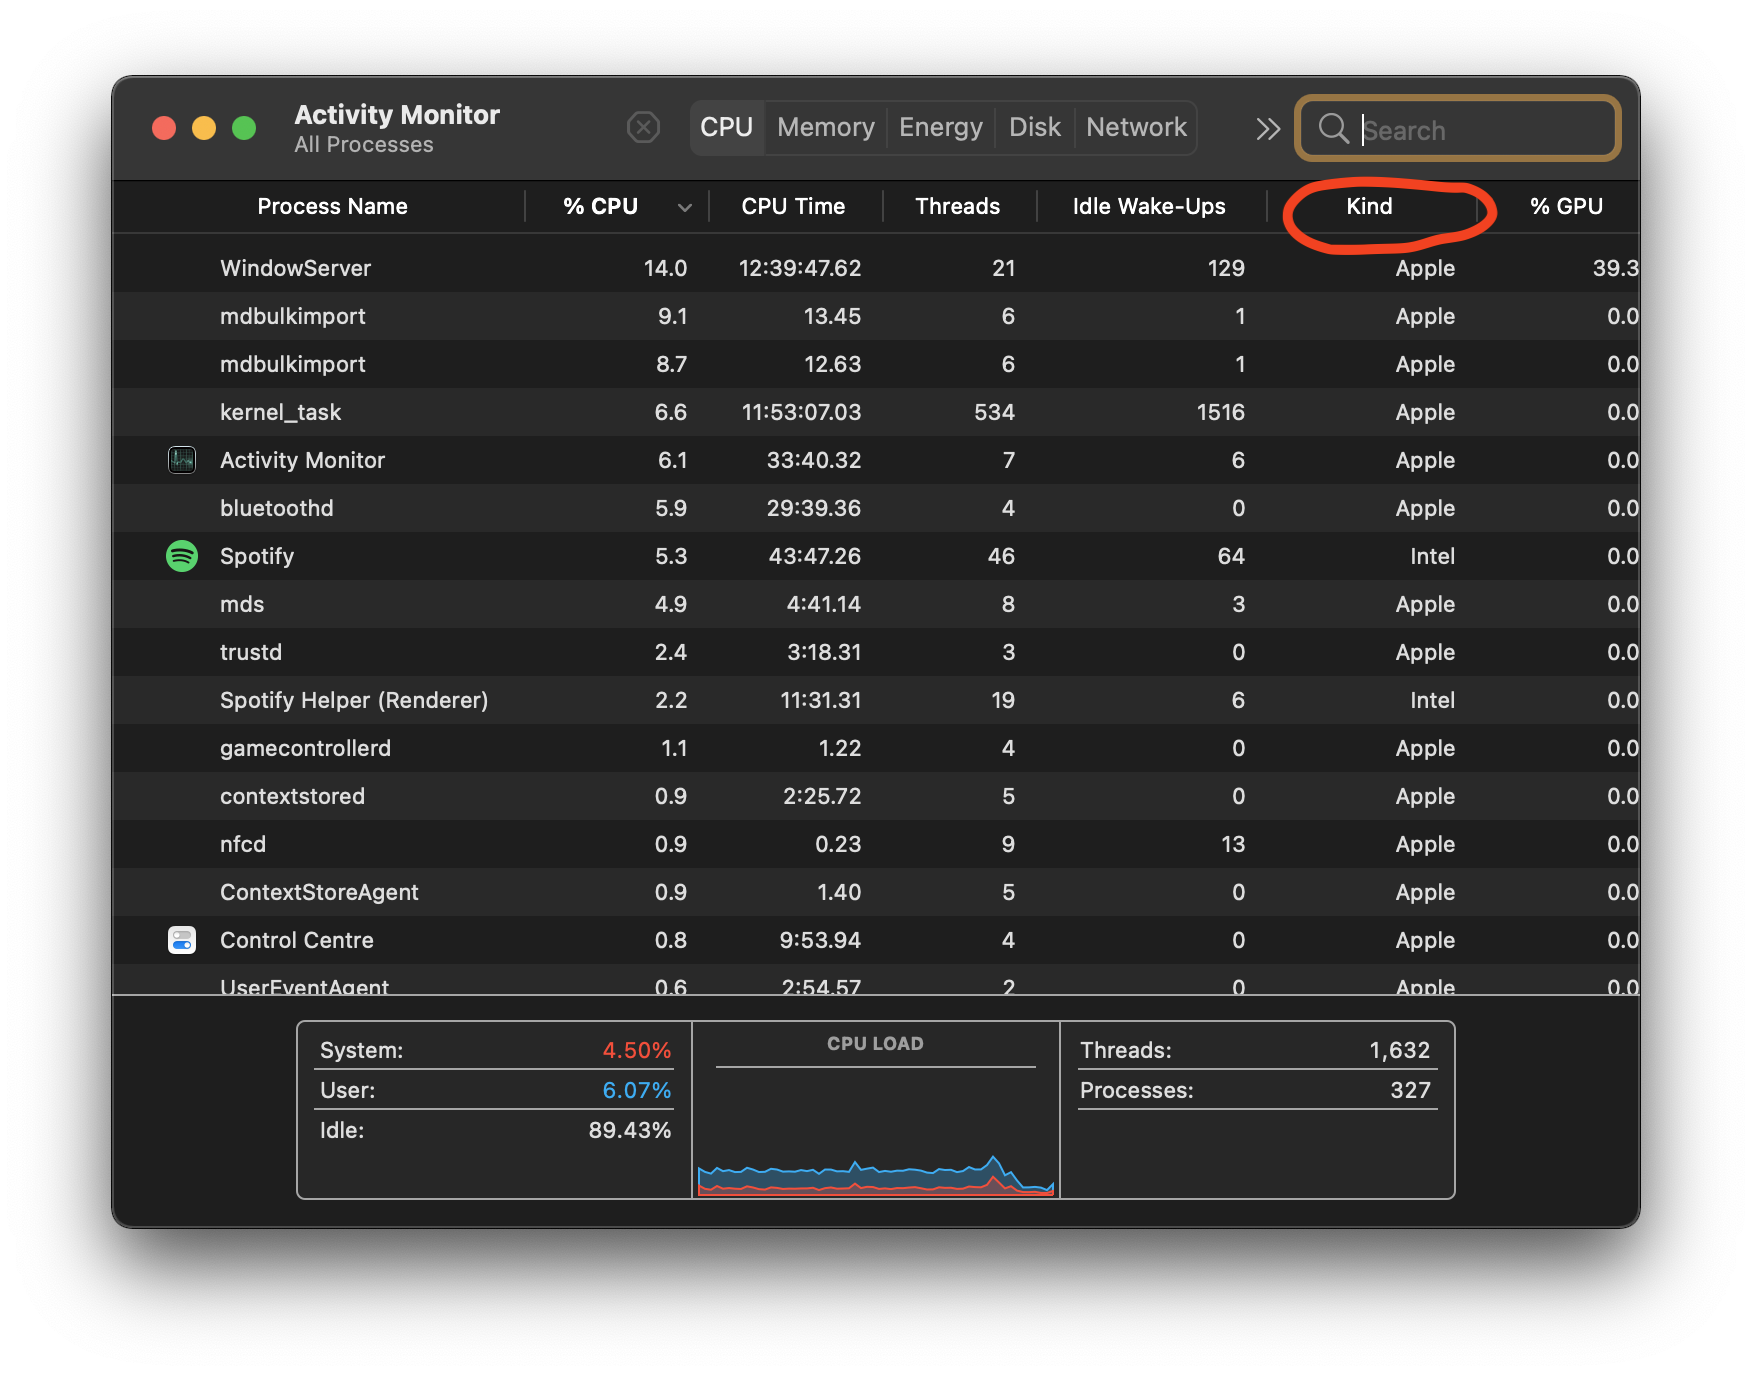The height and width of the screenshot is (1376, 1752).
Task: Open the Network tab
Action: (1137, 128)
